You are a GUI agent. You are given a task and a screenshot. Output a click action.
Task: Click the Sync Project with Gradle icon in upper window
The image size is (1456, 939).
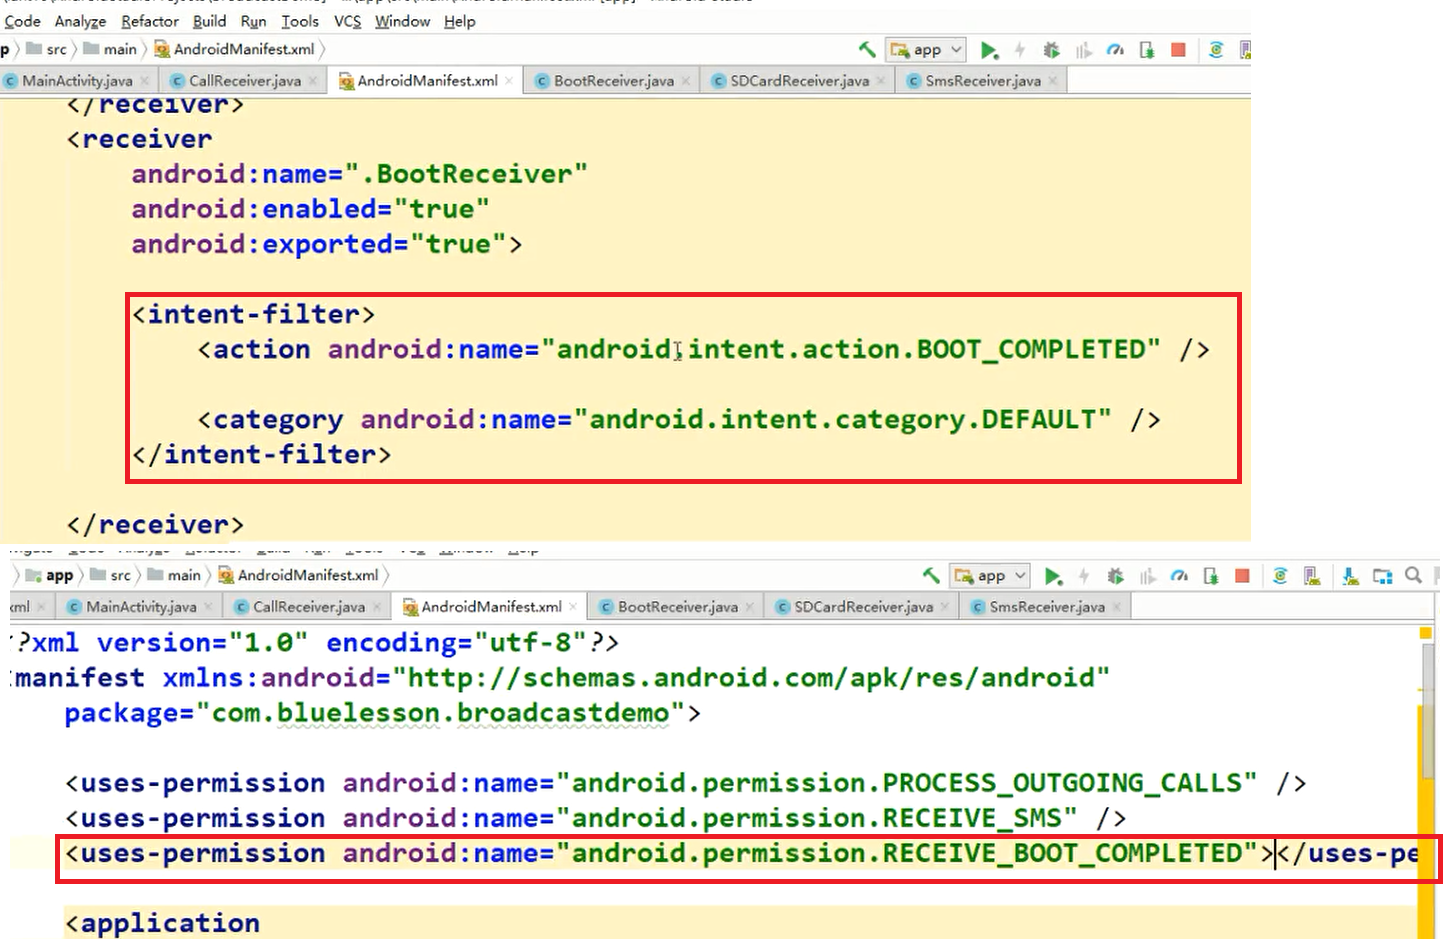click(x=1216, y=50)
